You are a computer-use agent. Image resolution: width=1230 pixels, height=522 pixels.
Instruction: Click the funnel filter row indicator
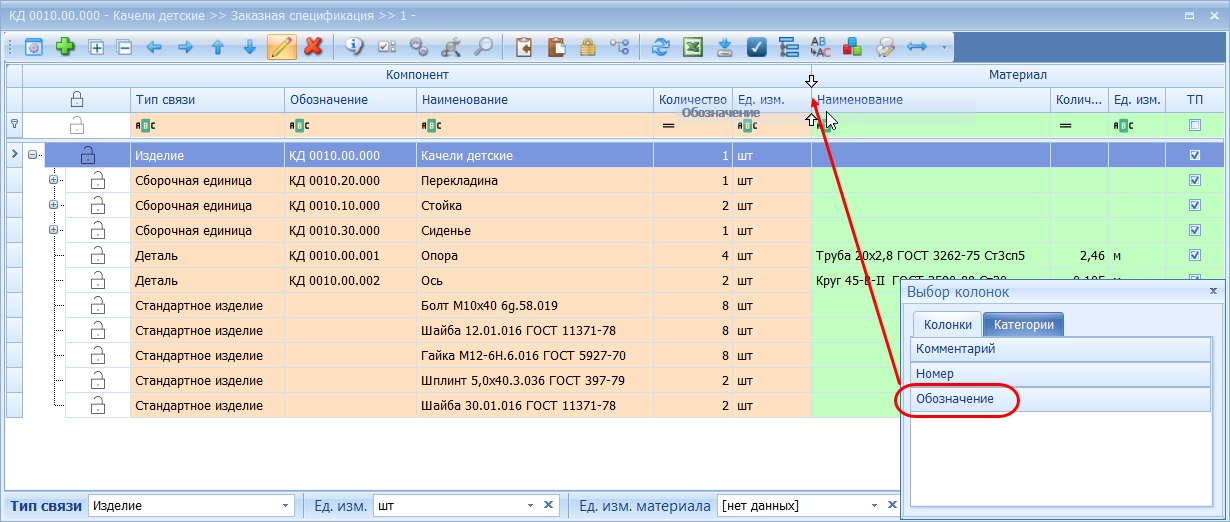coord(14,124)
